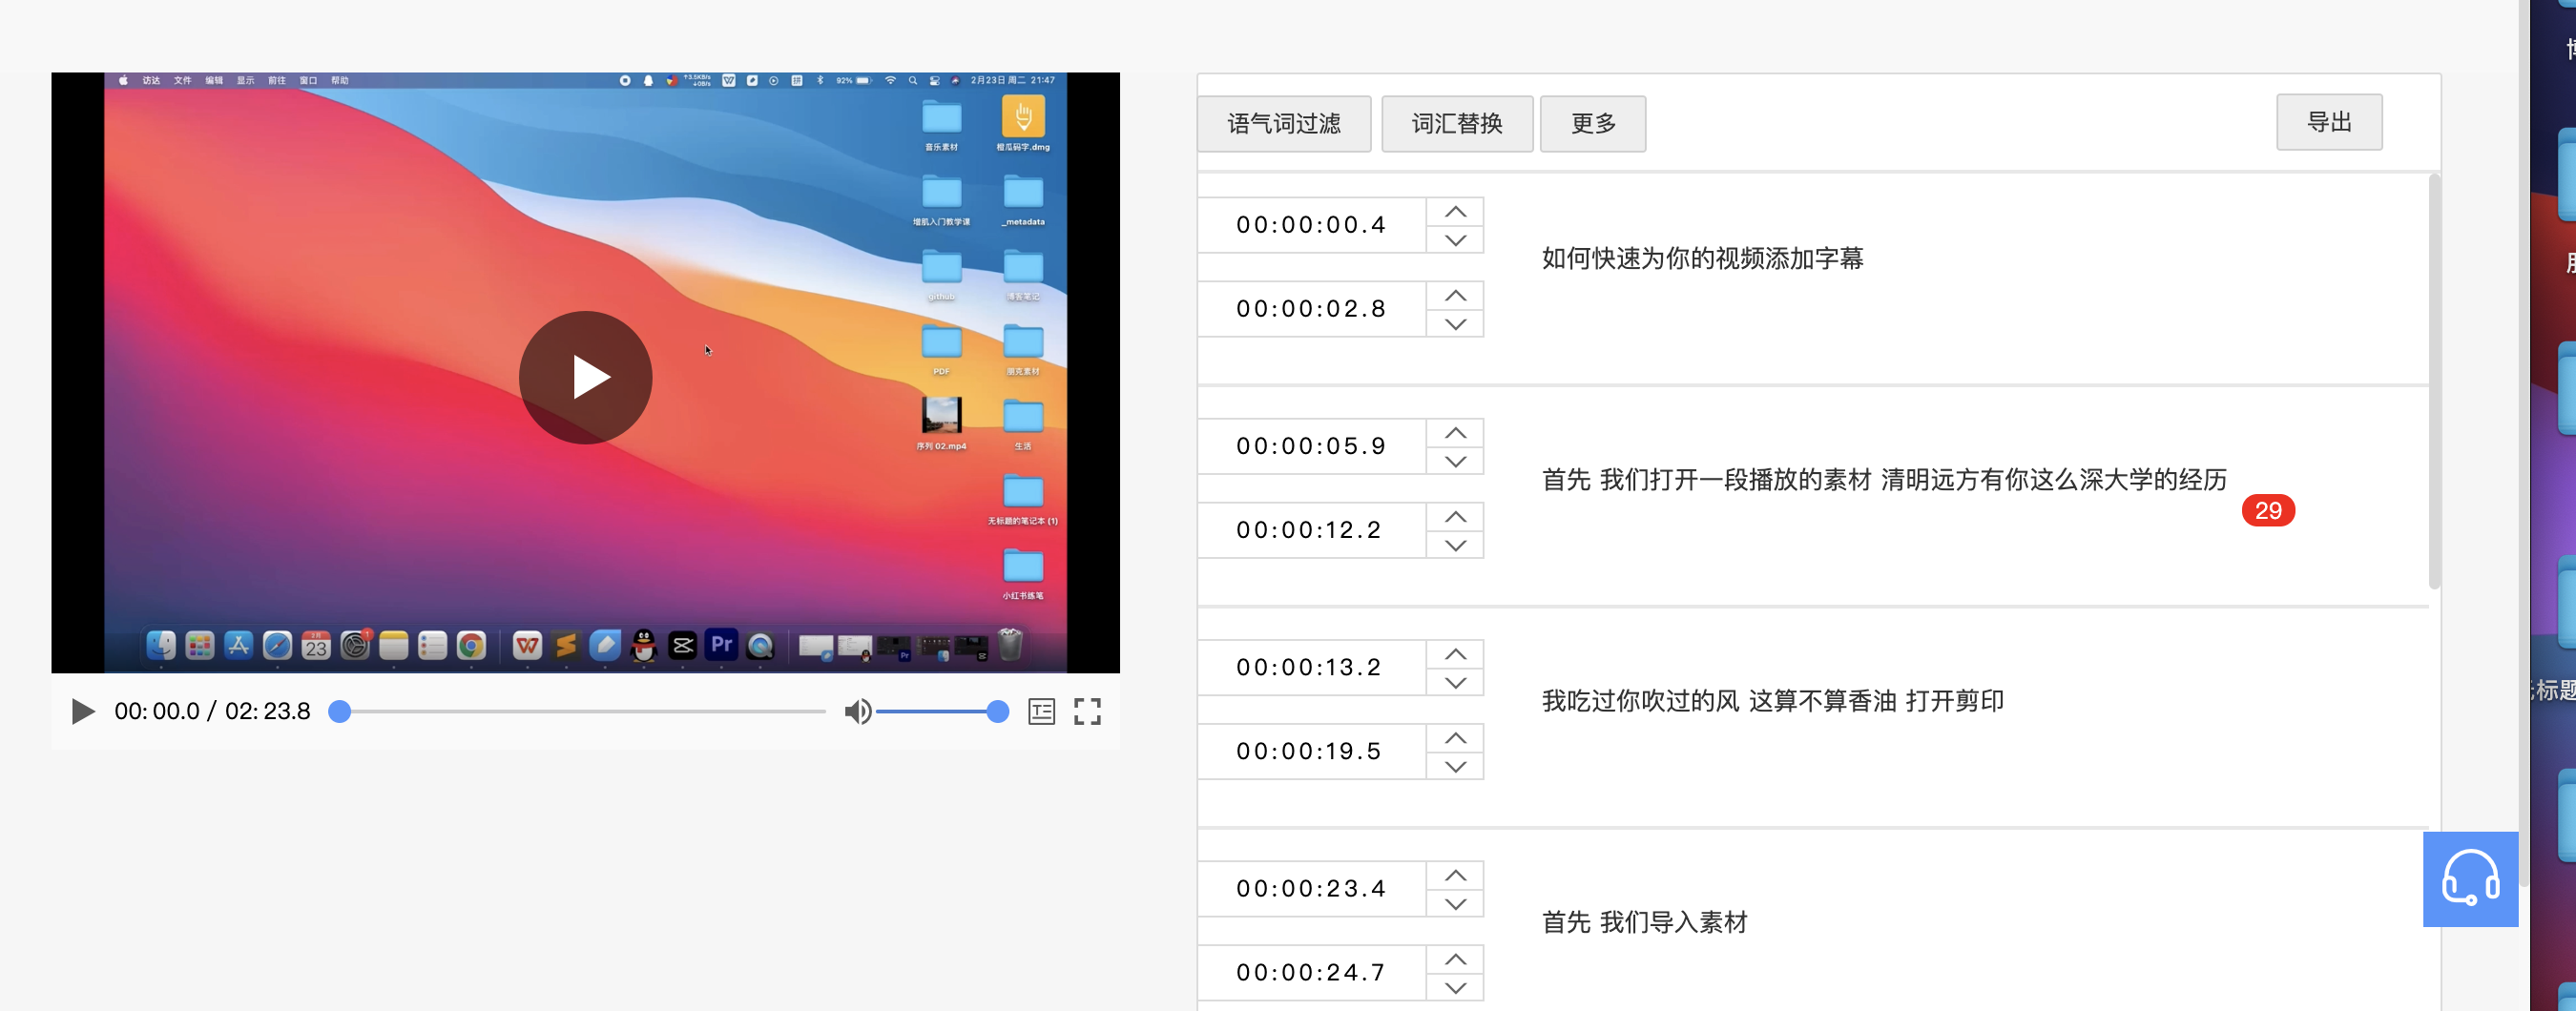
Task: Toggle the subtitle display icon
Action: [x=1041, y=711]
